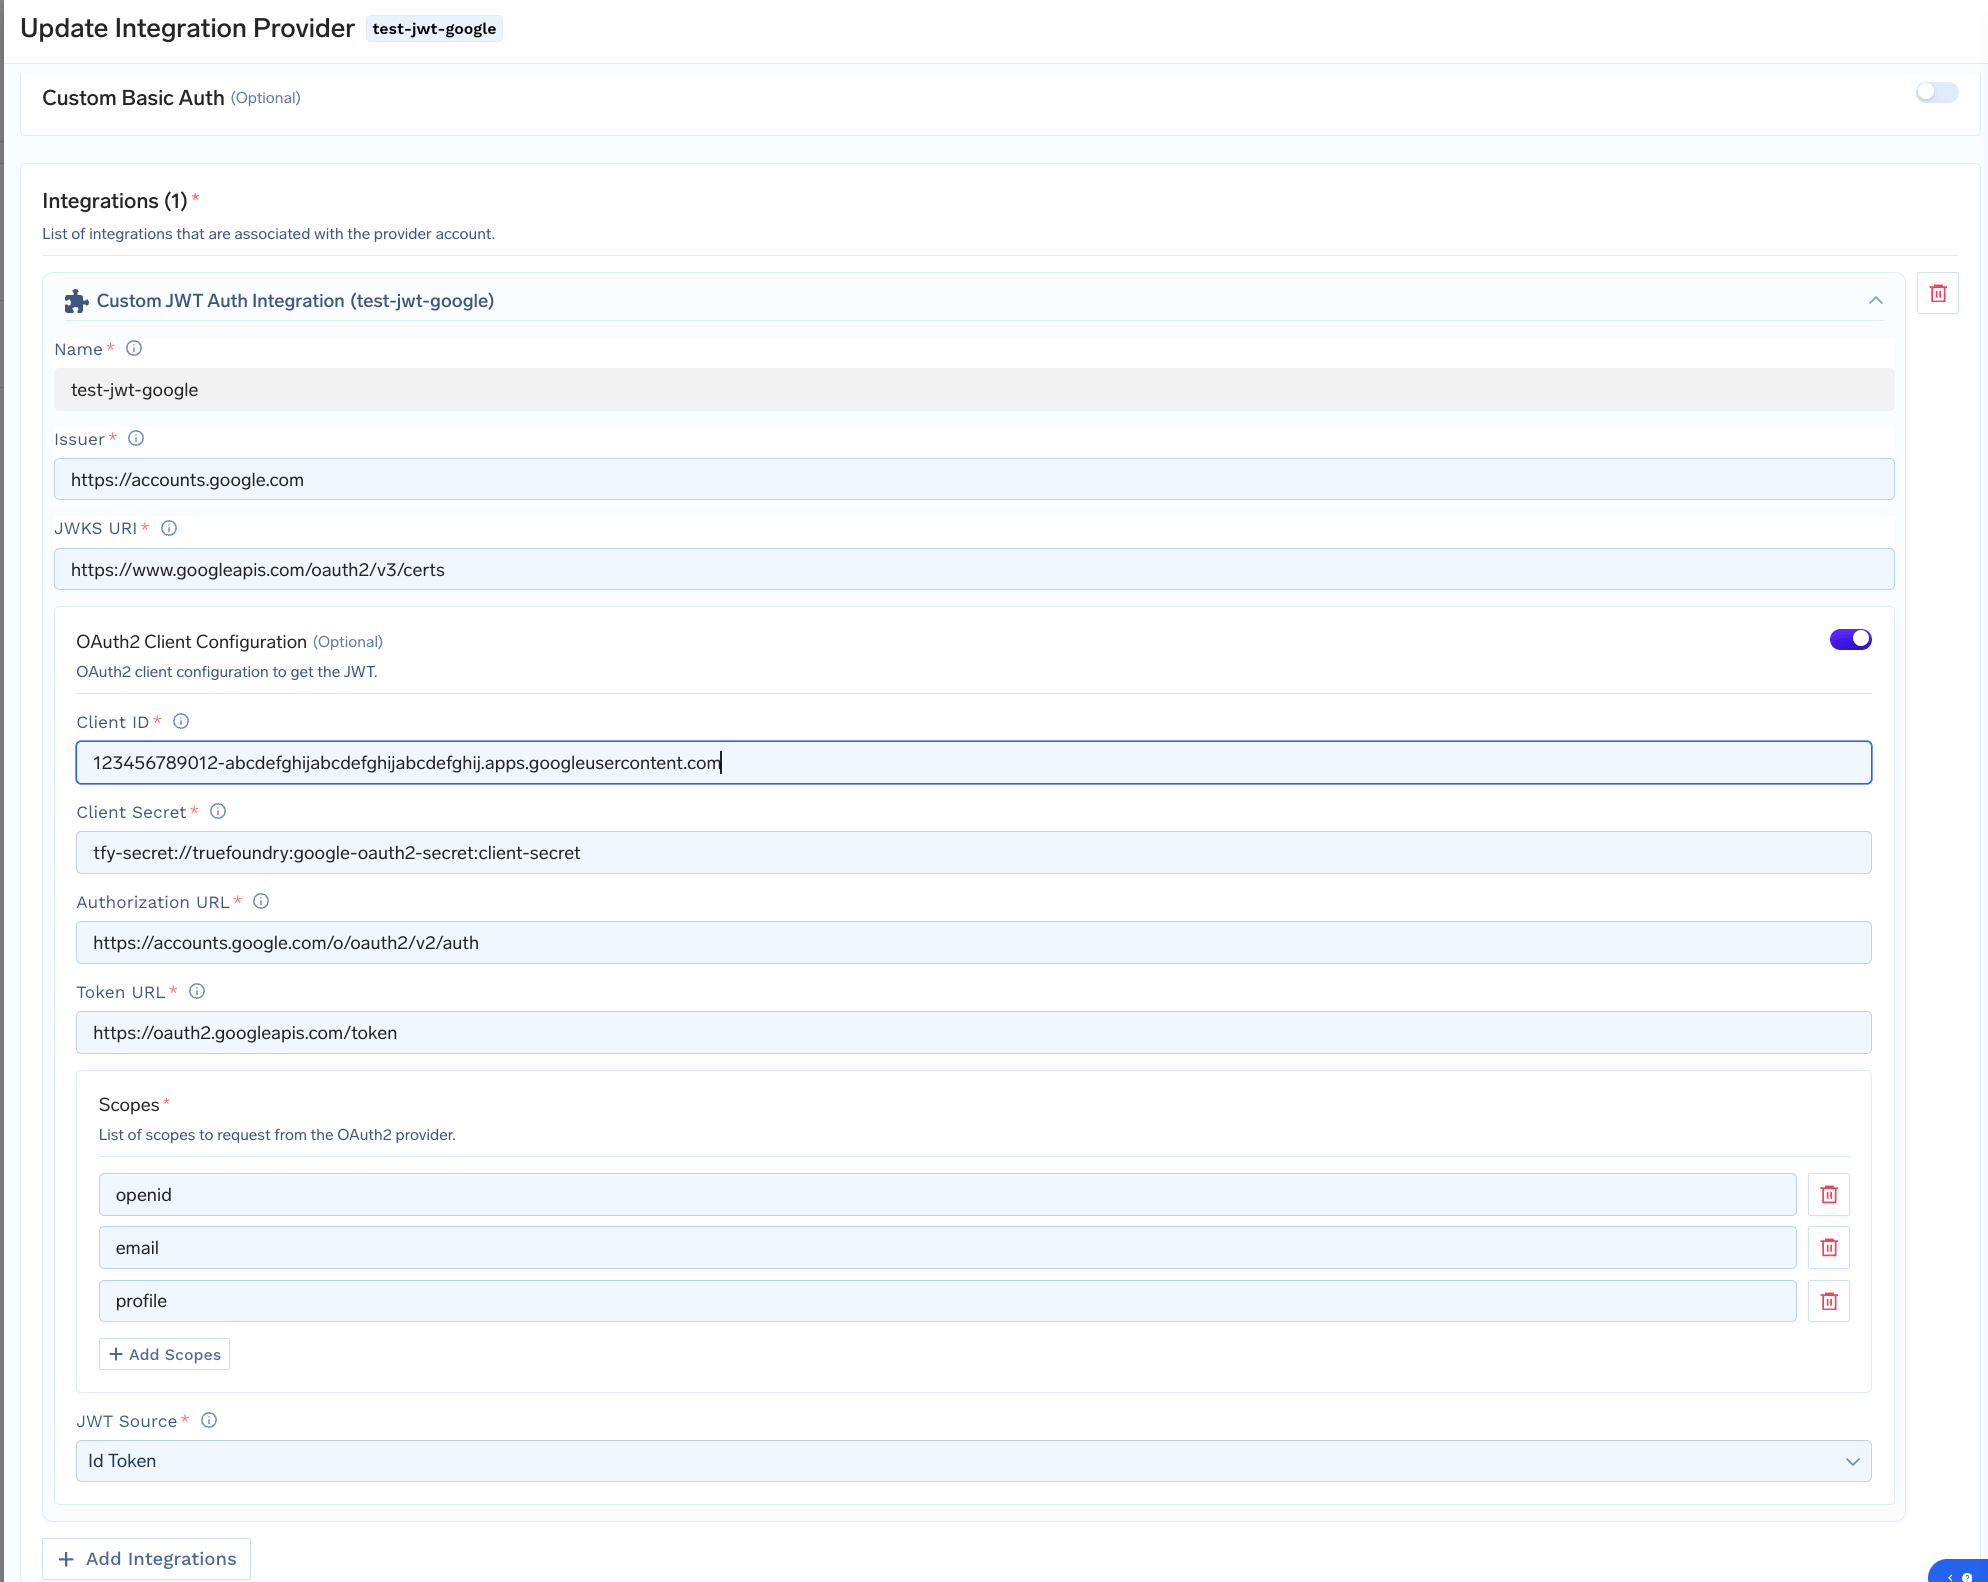The image size is (1988, 1582).
Task: Delete the Custom JWT Auth Integration
Action: (1937, 294)
